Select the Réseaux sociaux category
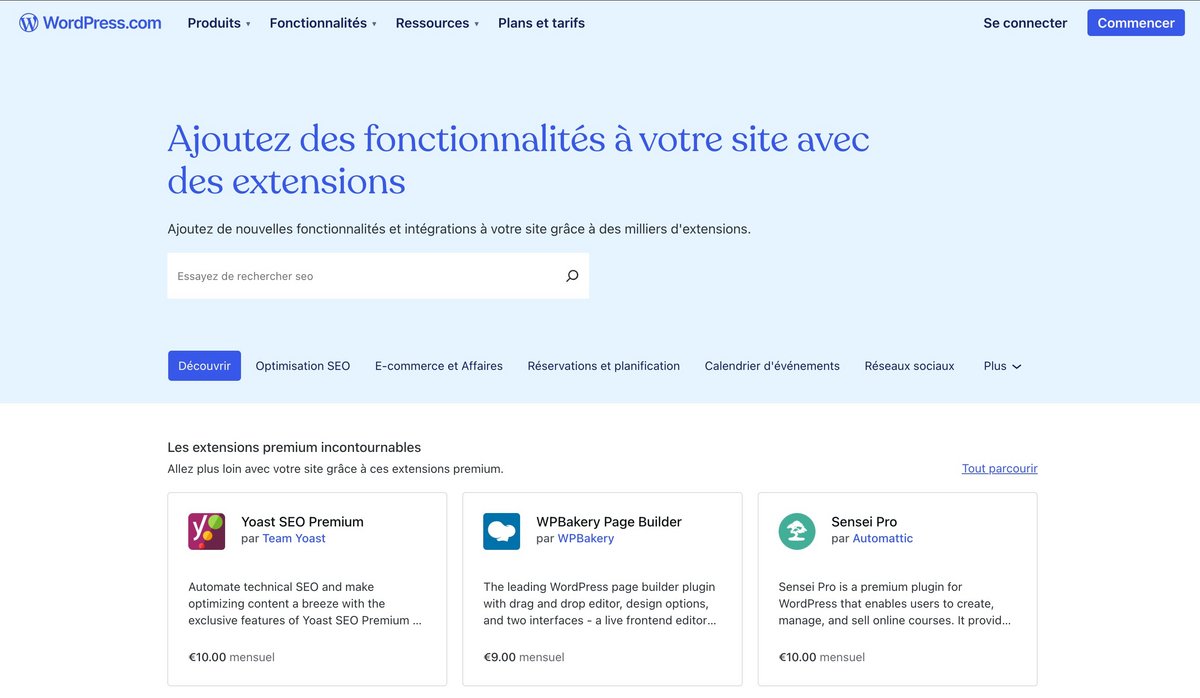 909,366
